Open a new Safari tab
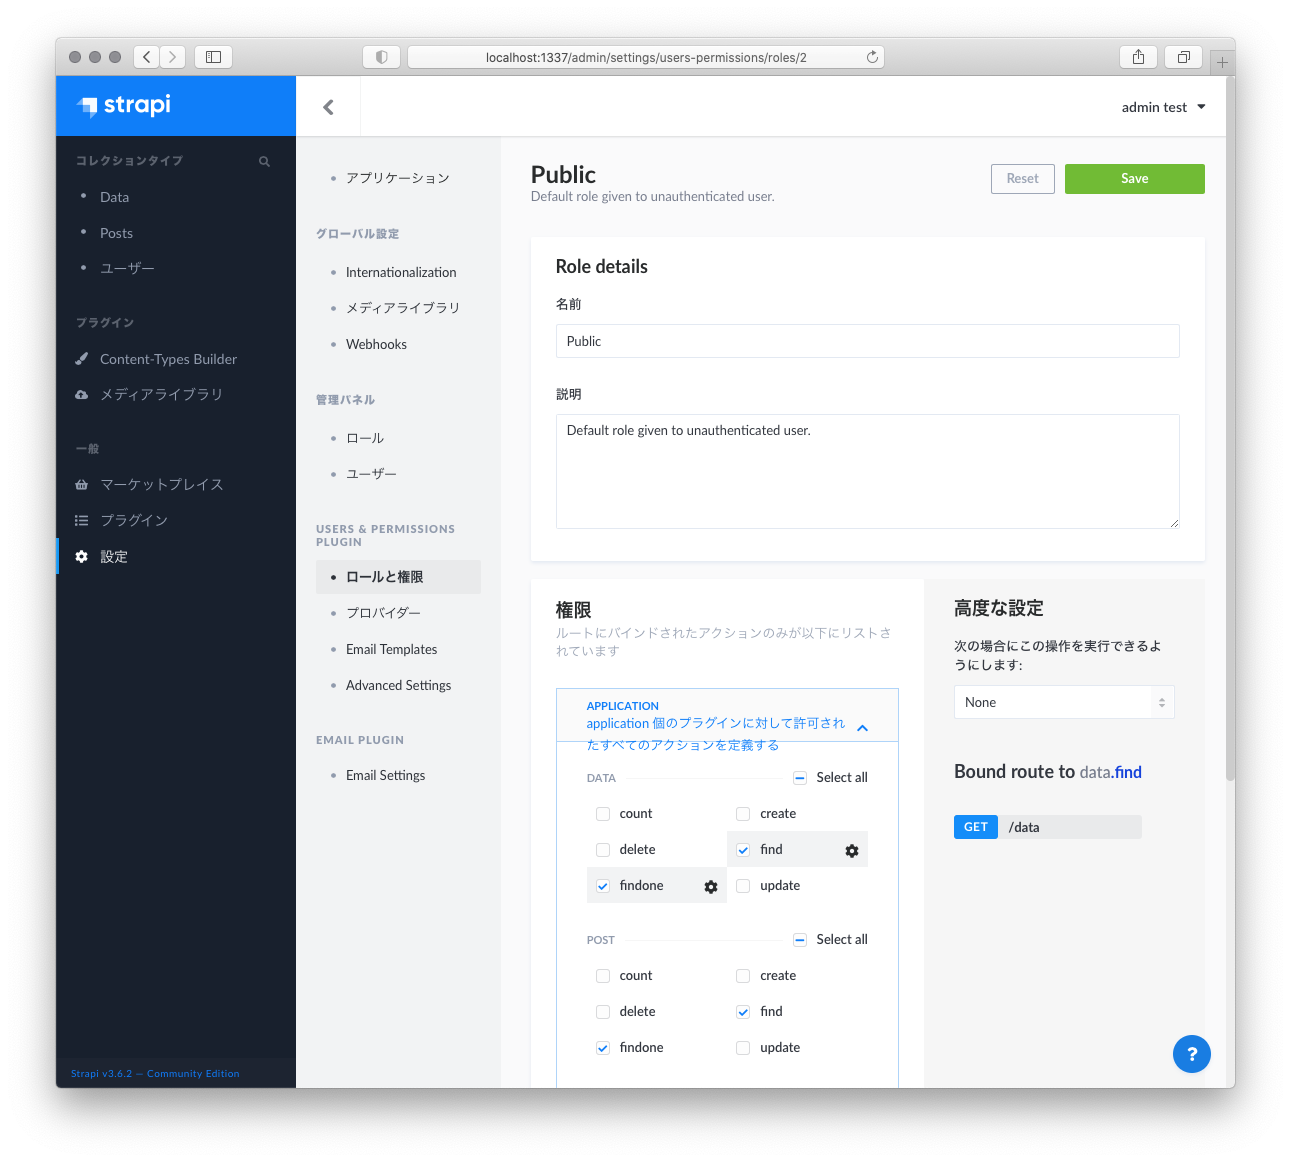The image size is (1291, 1162). click(x=1222, y=62)
